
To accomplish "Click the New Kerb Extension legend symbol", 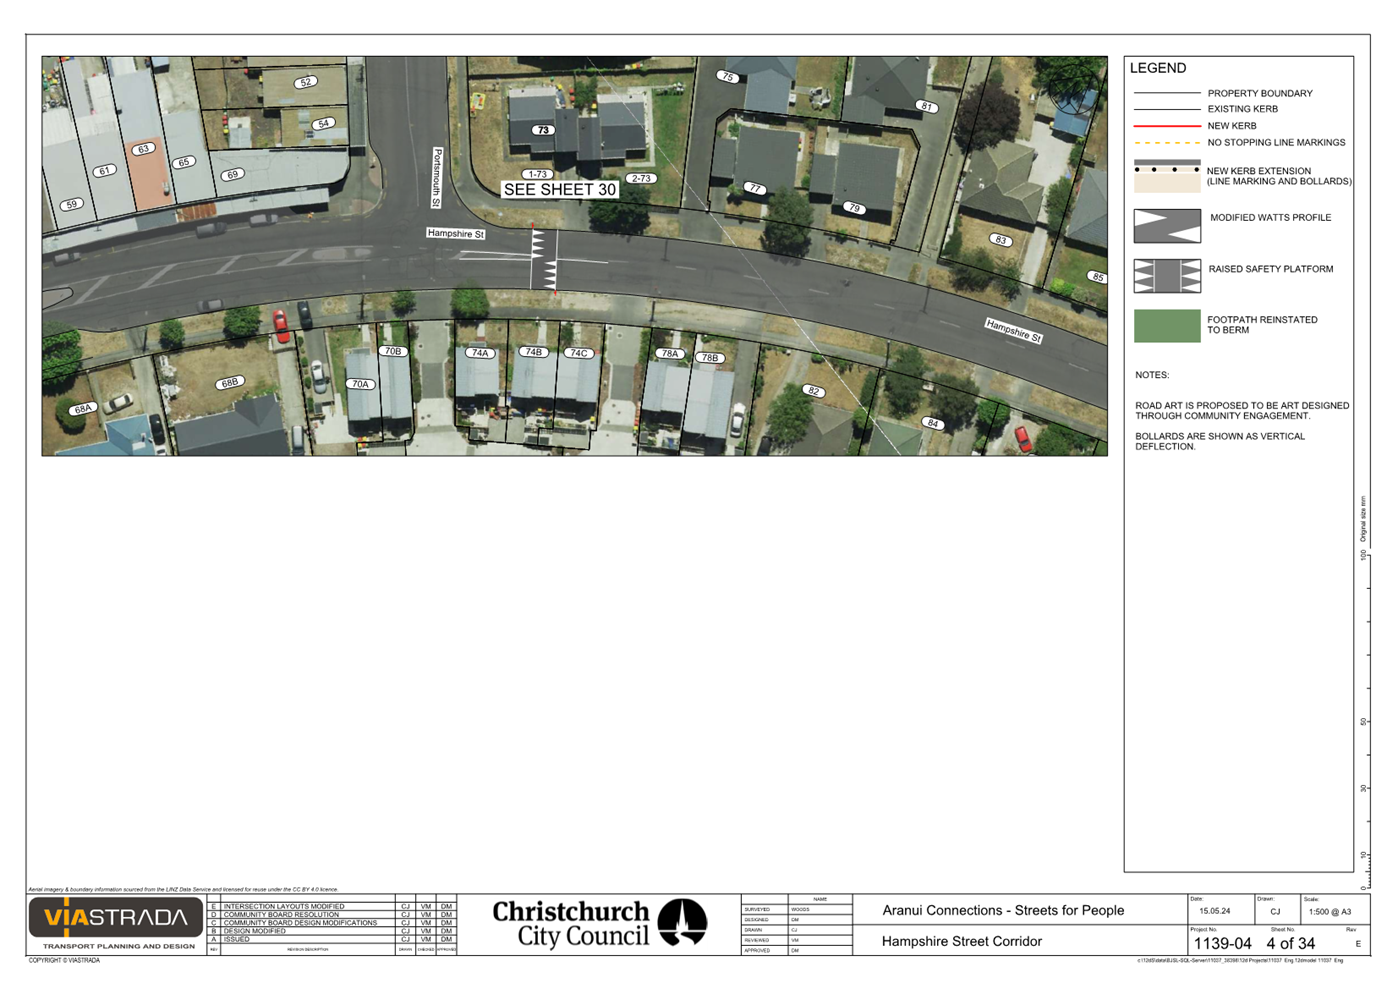I will (x=1167, y=176).
